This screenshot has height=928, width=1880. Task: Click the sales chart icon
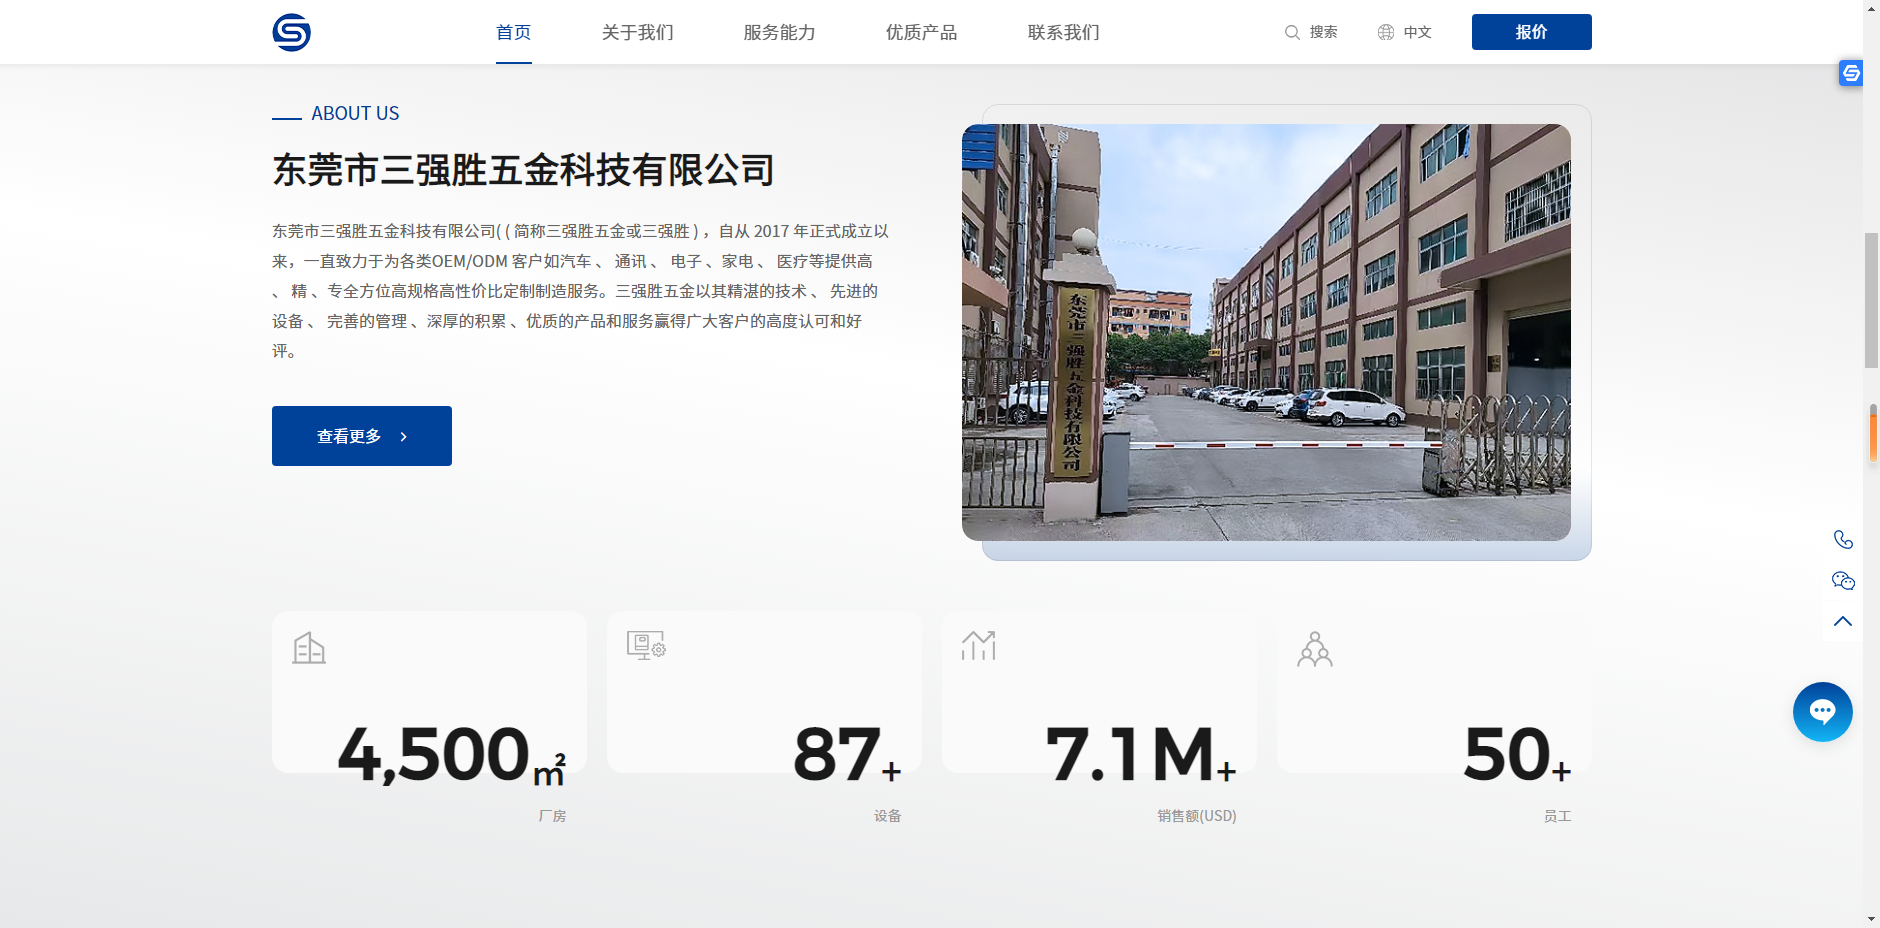click(979, 646)
